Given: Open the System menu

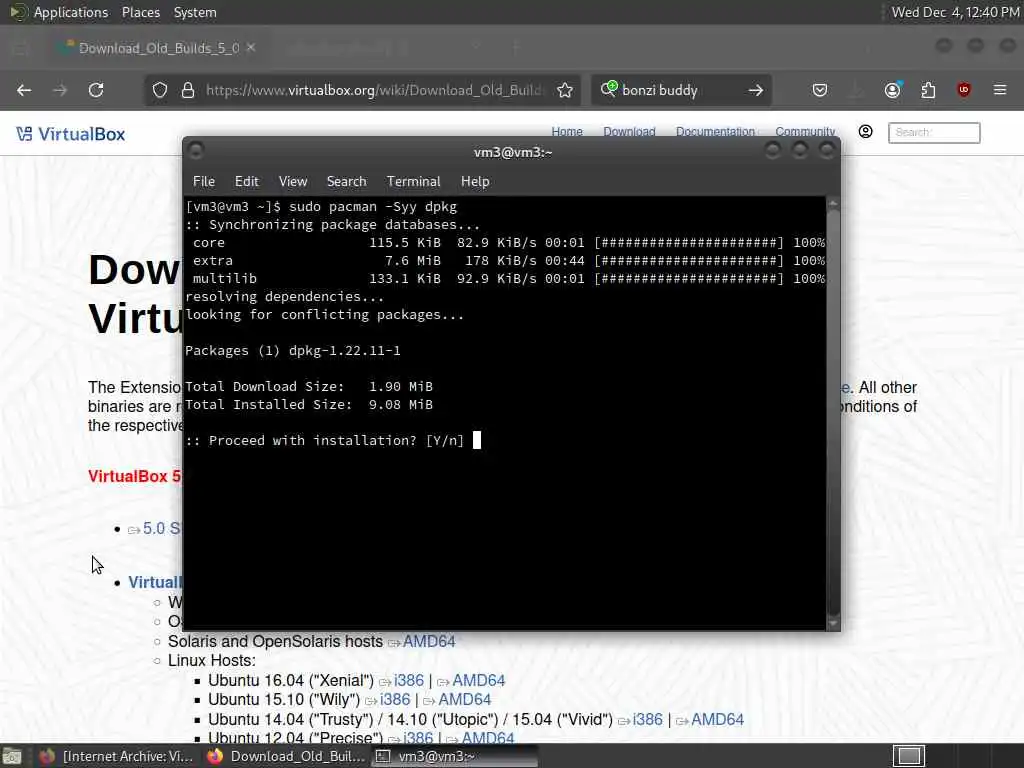Looking at the screenshot, I should coord(195,12).
